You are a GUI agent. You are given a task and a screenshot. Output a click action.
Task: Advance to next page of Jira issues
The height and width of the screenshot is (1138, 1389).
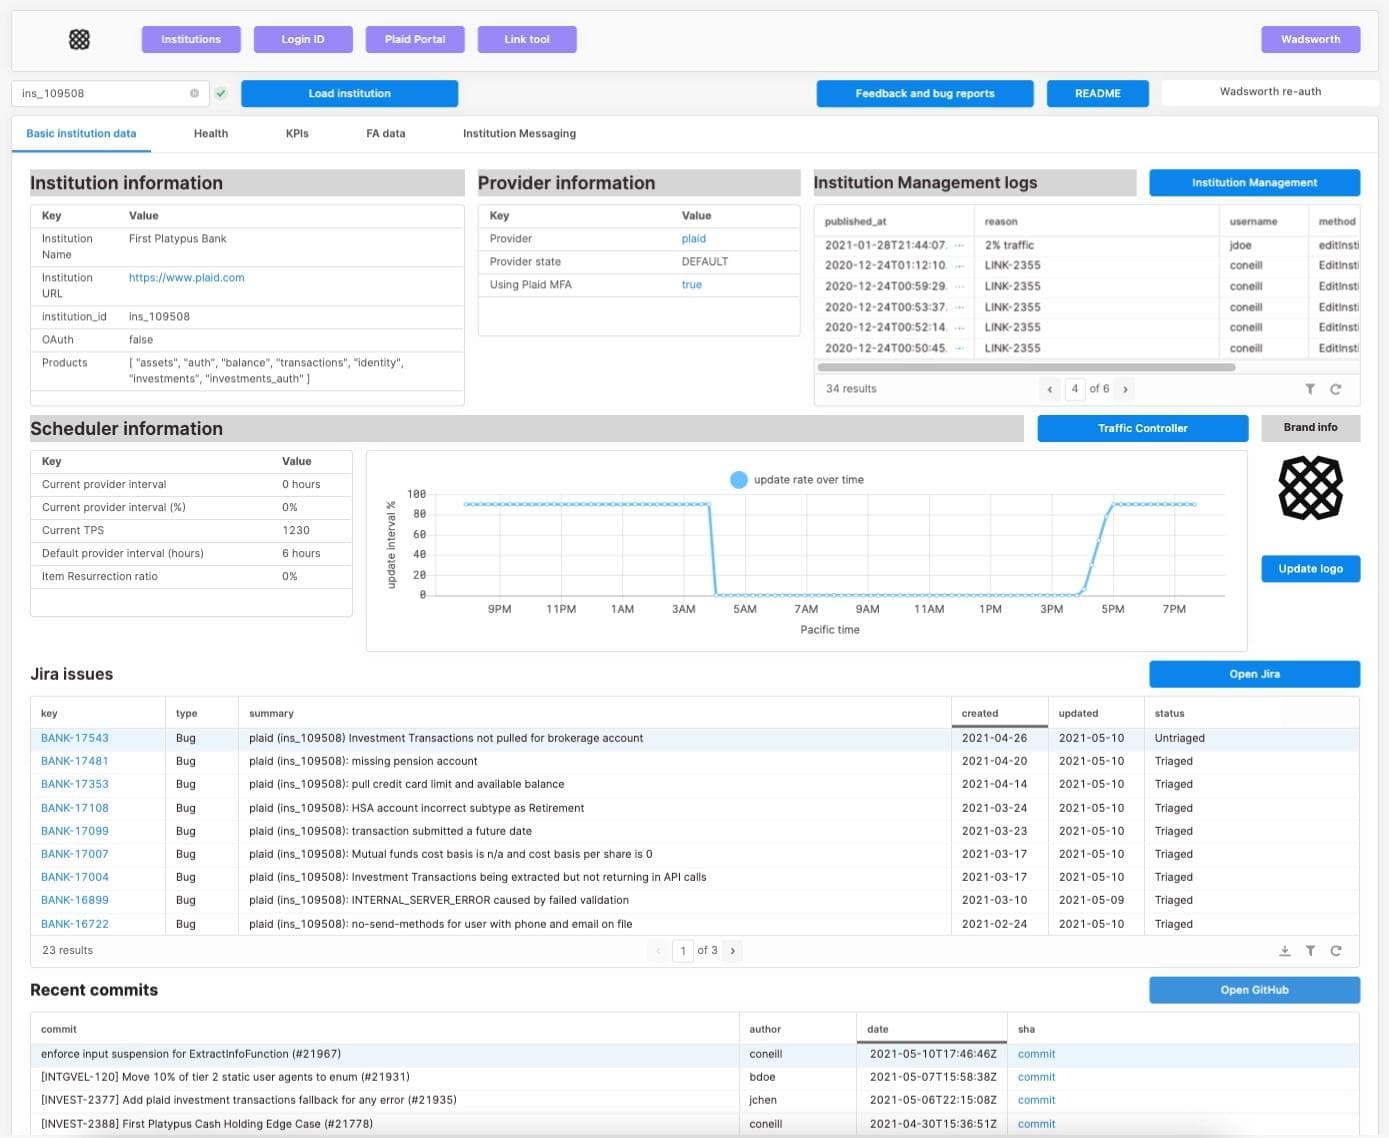pos(733,951)
